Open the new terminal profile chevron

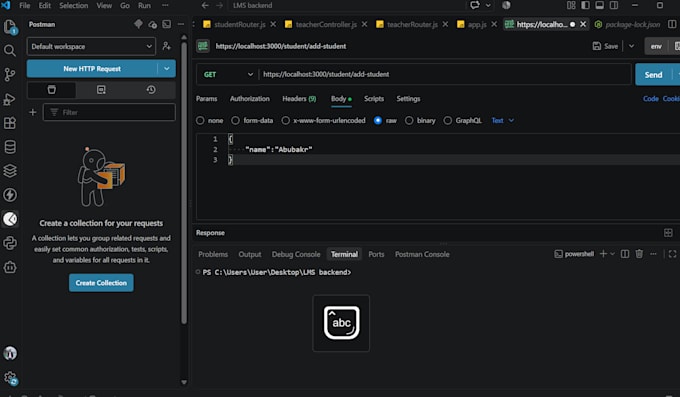612,254
